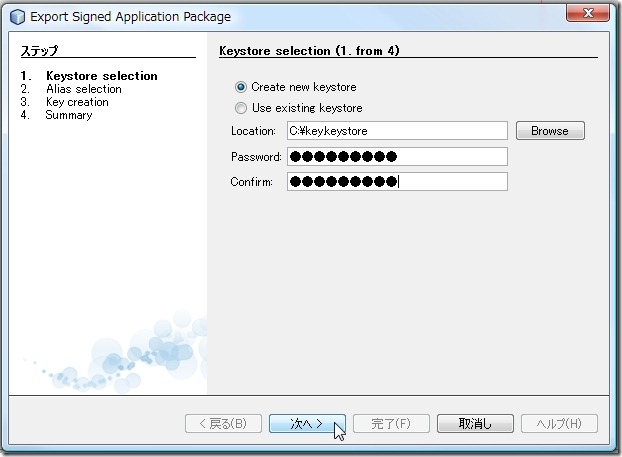Click the ステップ heading in the left panel
Viewport: 622px width, 457px height.
[40, 50]
